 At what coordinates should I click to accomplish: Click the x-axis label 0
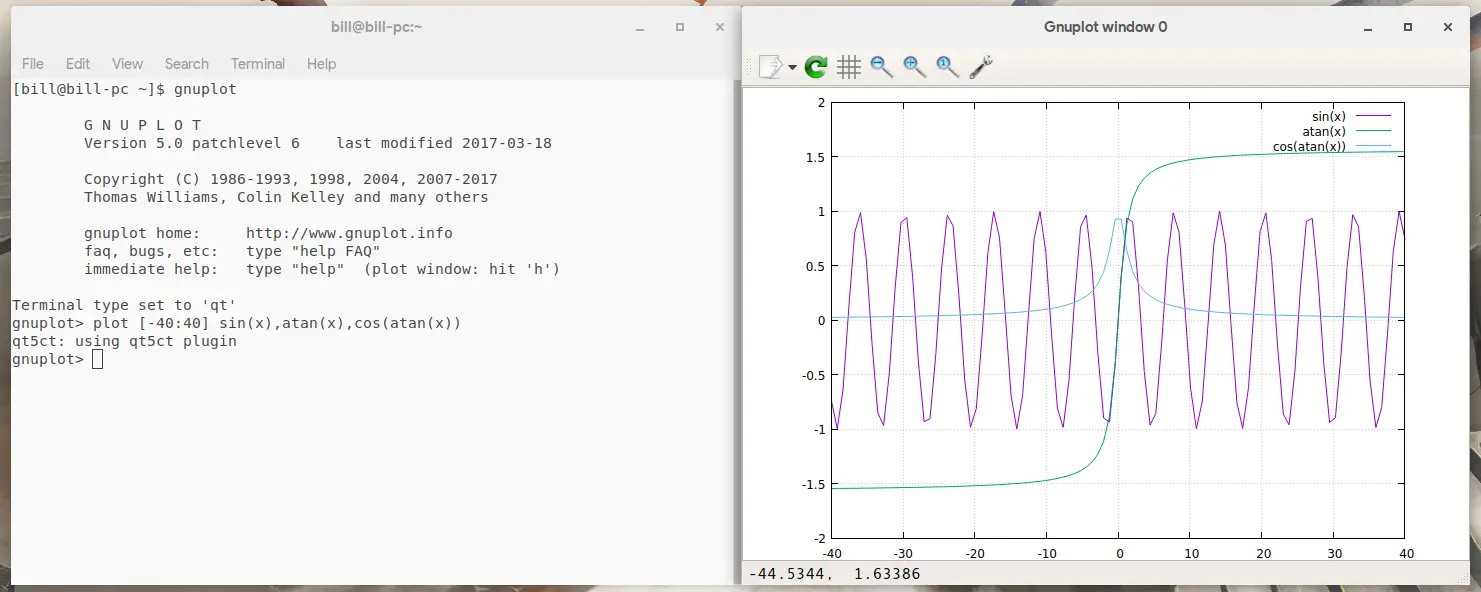tap(1119, 553)
